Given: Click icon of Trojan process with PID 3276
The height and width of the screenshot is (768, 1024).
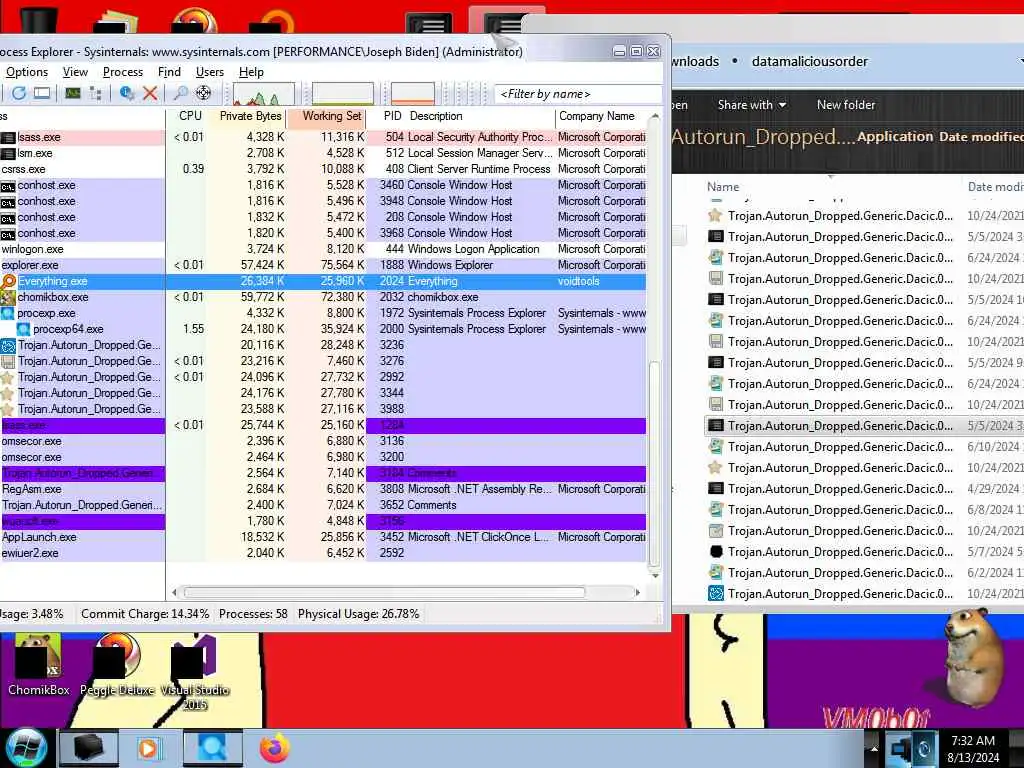Looking at the screenshot, I should (8, 361).
